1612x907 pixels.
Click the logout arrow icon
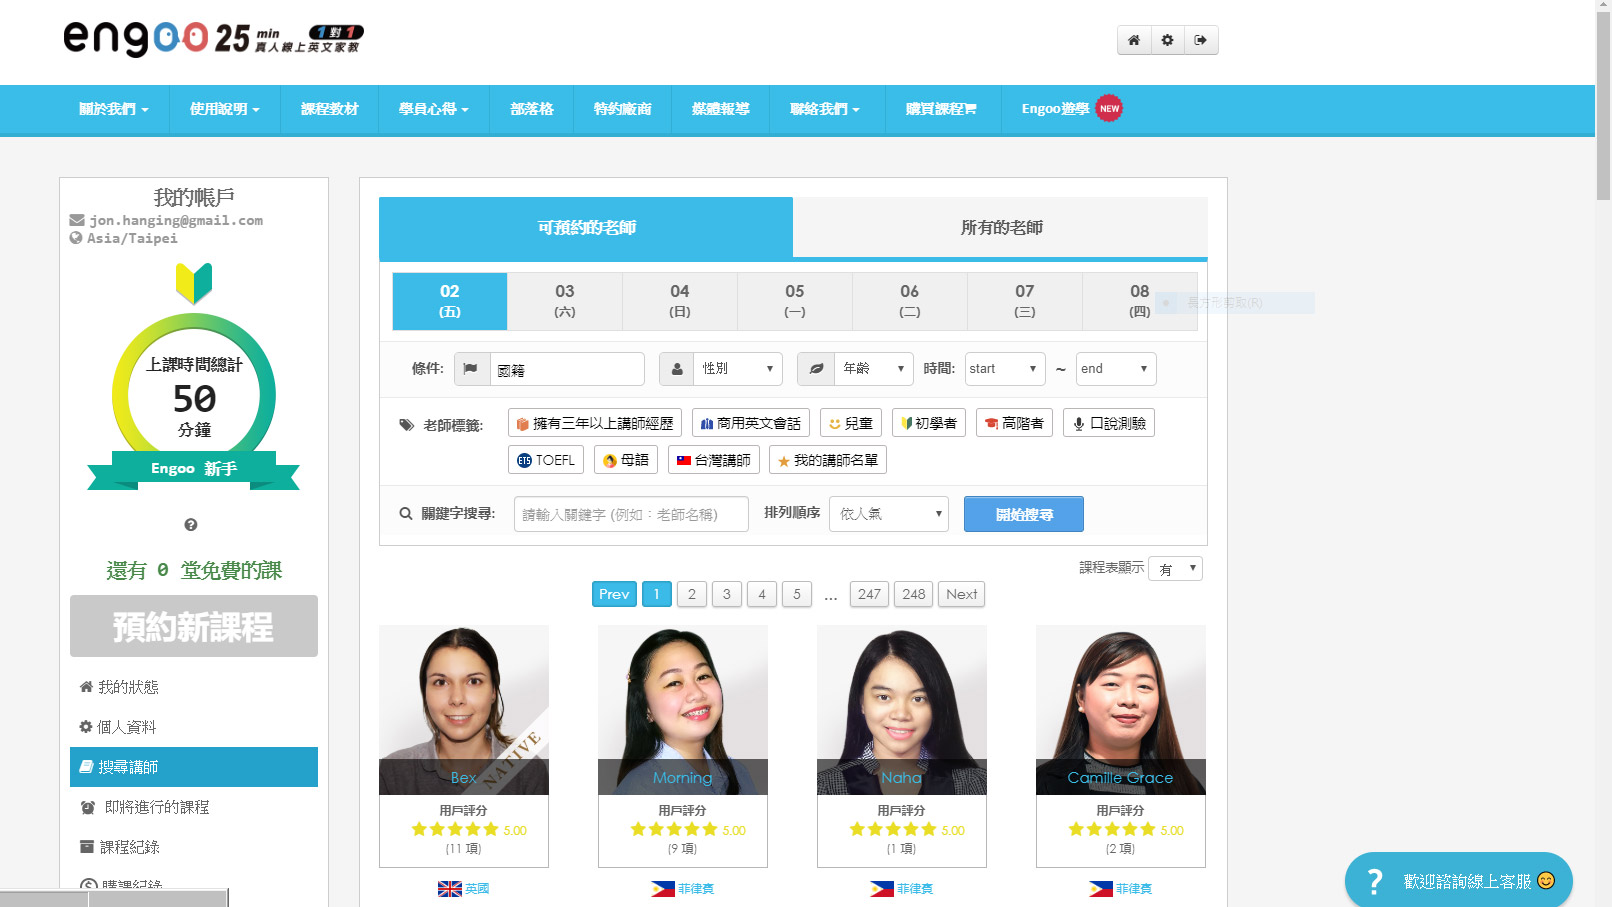click(x=1201, y=40)
